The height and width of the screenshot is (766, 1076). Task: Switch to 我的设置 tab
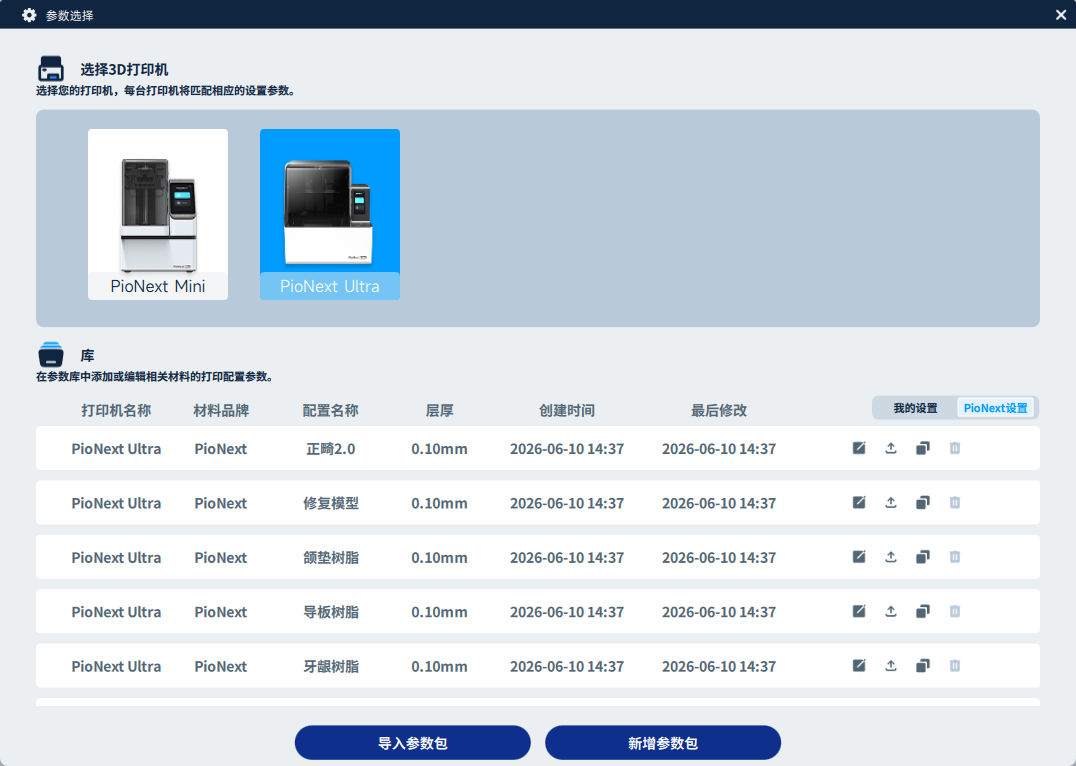(x=915, y=408)
